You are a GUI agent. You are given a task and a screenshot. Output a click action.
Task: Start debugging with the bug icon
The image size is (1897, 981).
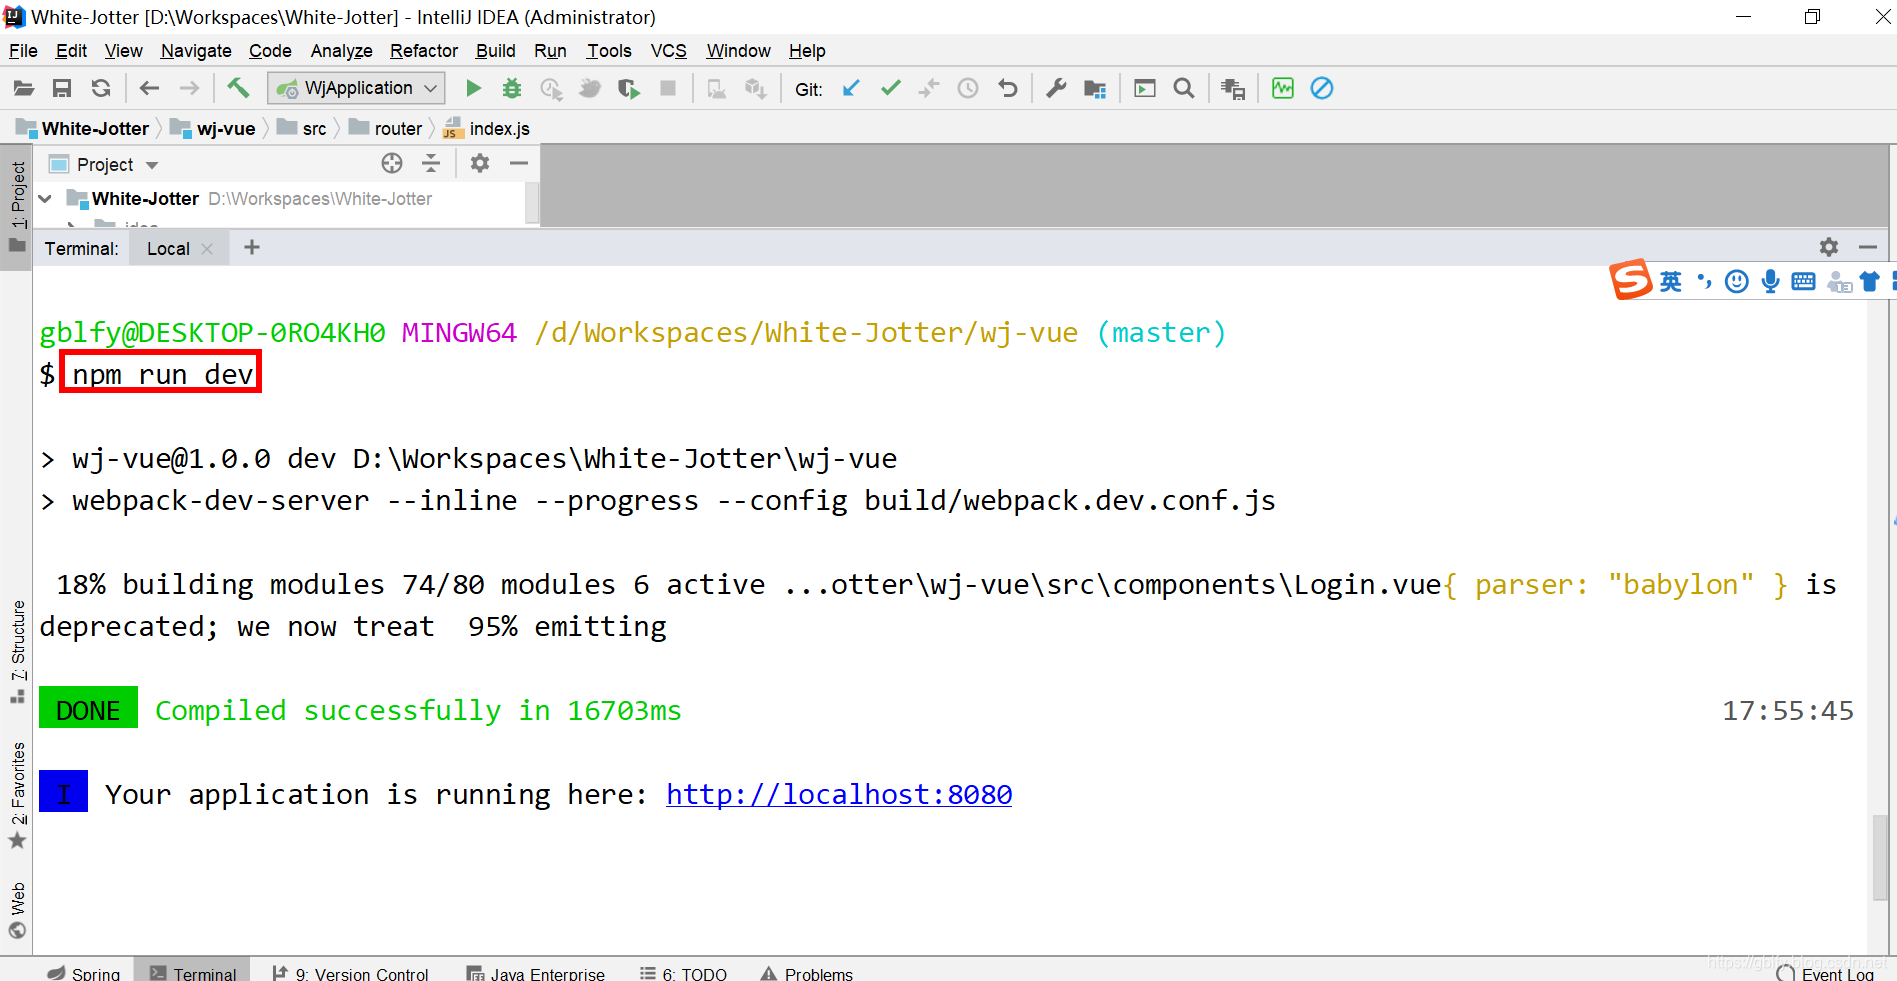click(512, 89)
